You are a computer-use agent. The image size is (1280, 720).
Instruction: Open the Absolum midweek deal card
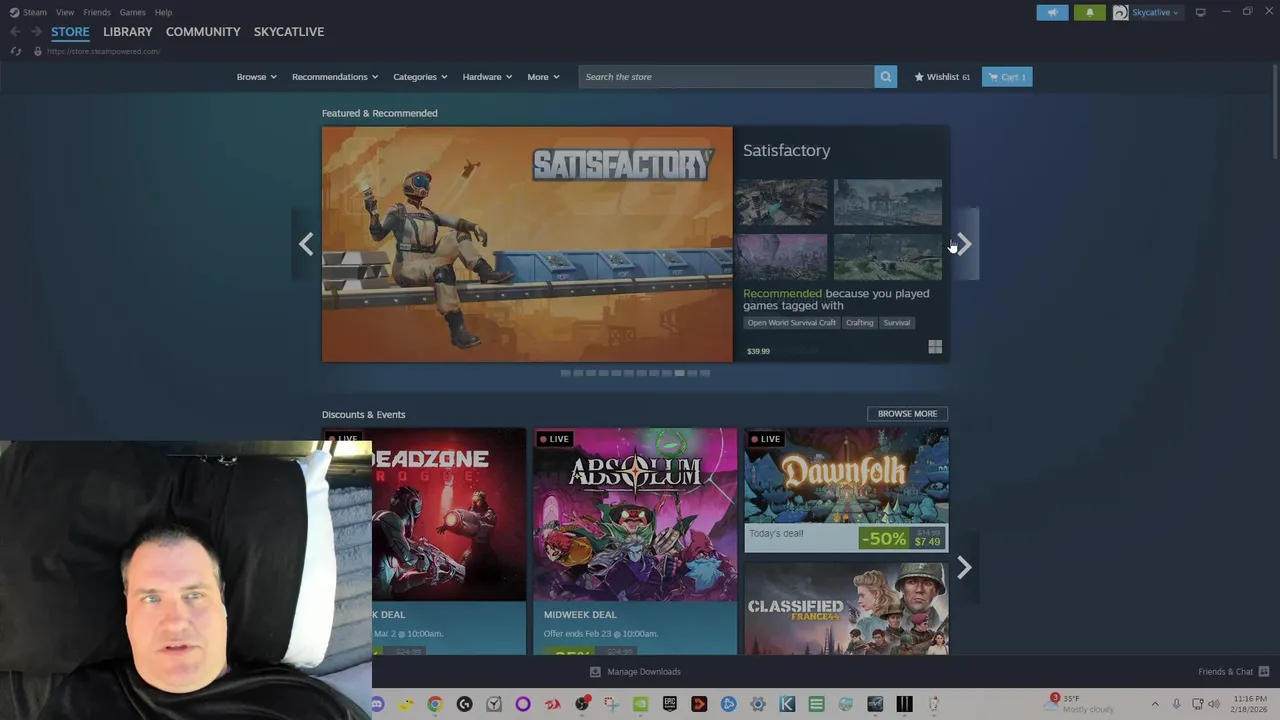coord(635,541)
